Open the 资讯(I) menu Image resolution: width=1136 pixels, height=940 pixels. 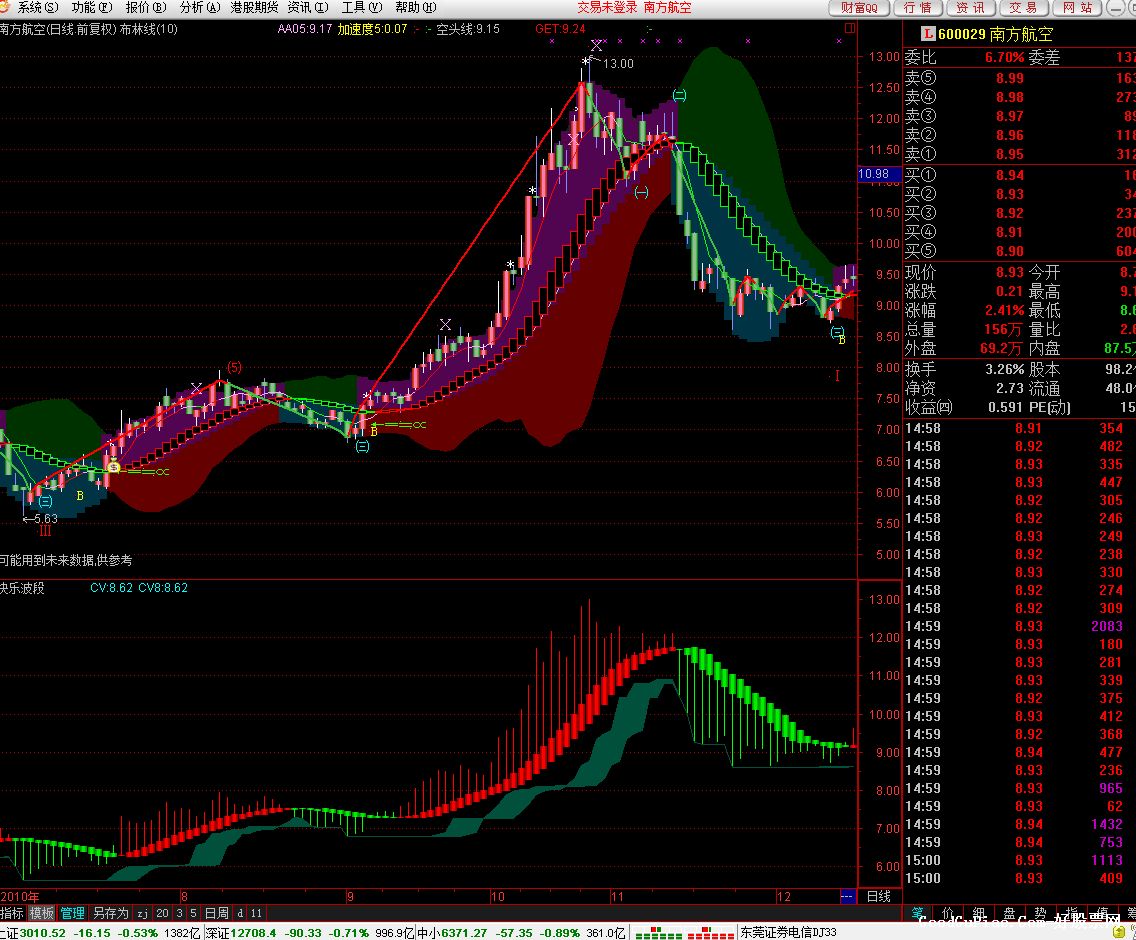(x=308, y=7)
